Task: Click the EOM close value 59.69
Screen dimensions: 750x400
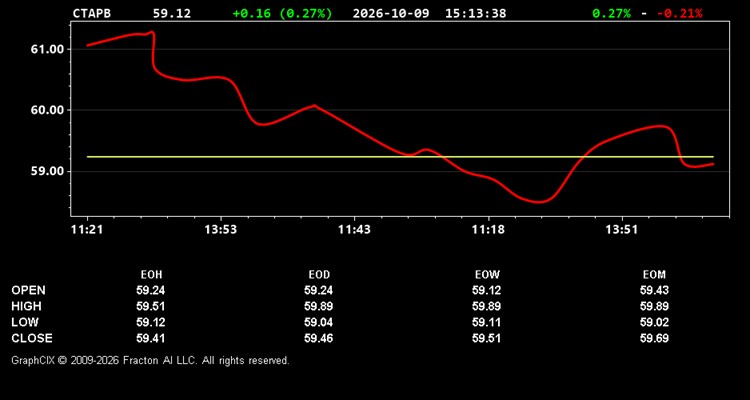Action: pos(654,338)
